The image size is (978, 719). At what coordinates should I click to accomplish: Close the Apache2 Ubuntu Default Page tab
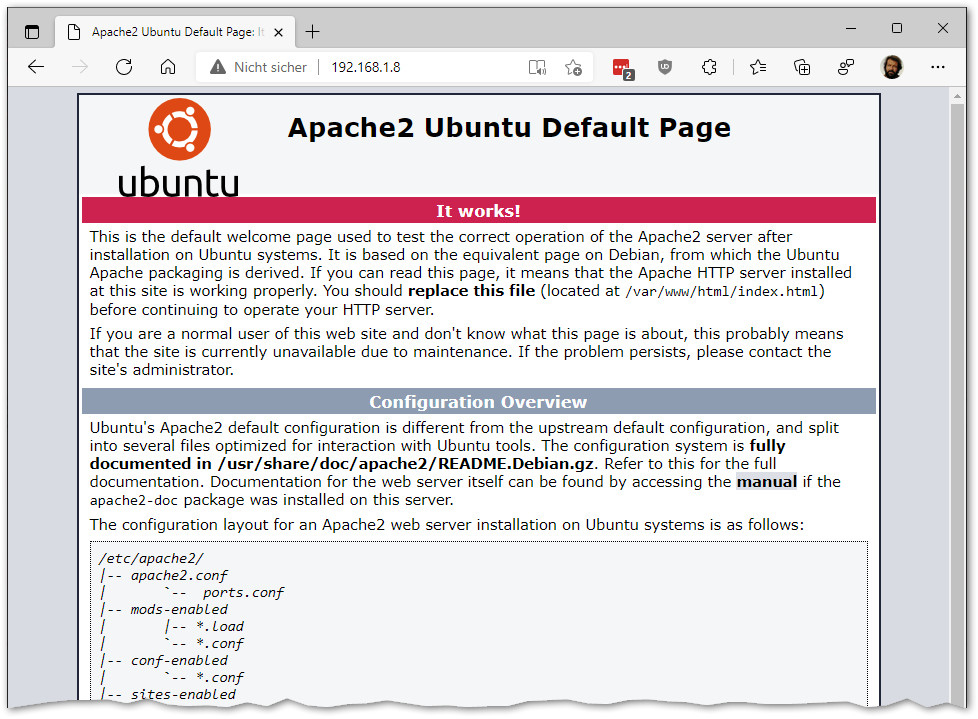coord(280,31)
